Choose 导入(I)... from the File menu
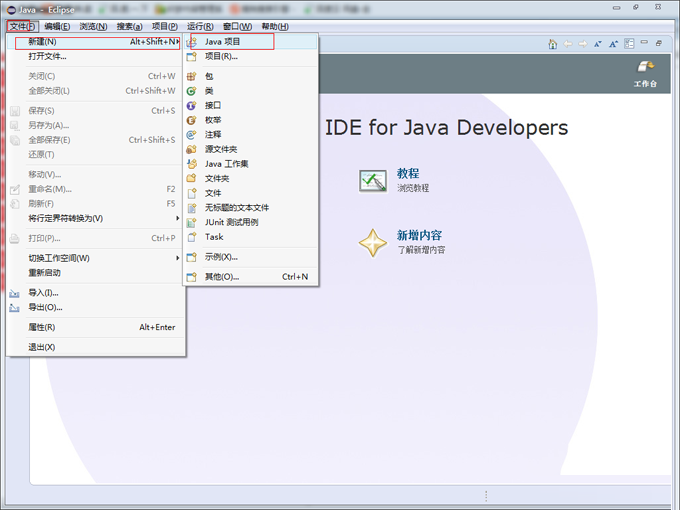Viewport: 680px width, 510px height. click(x=44, y=293)
